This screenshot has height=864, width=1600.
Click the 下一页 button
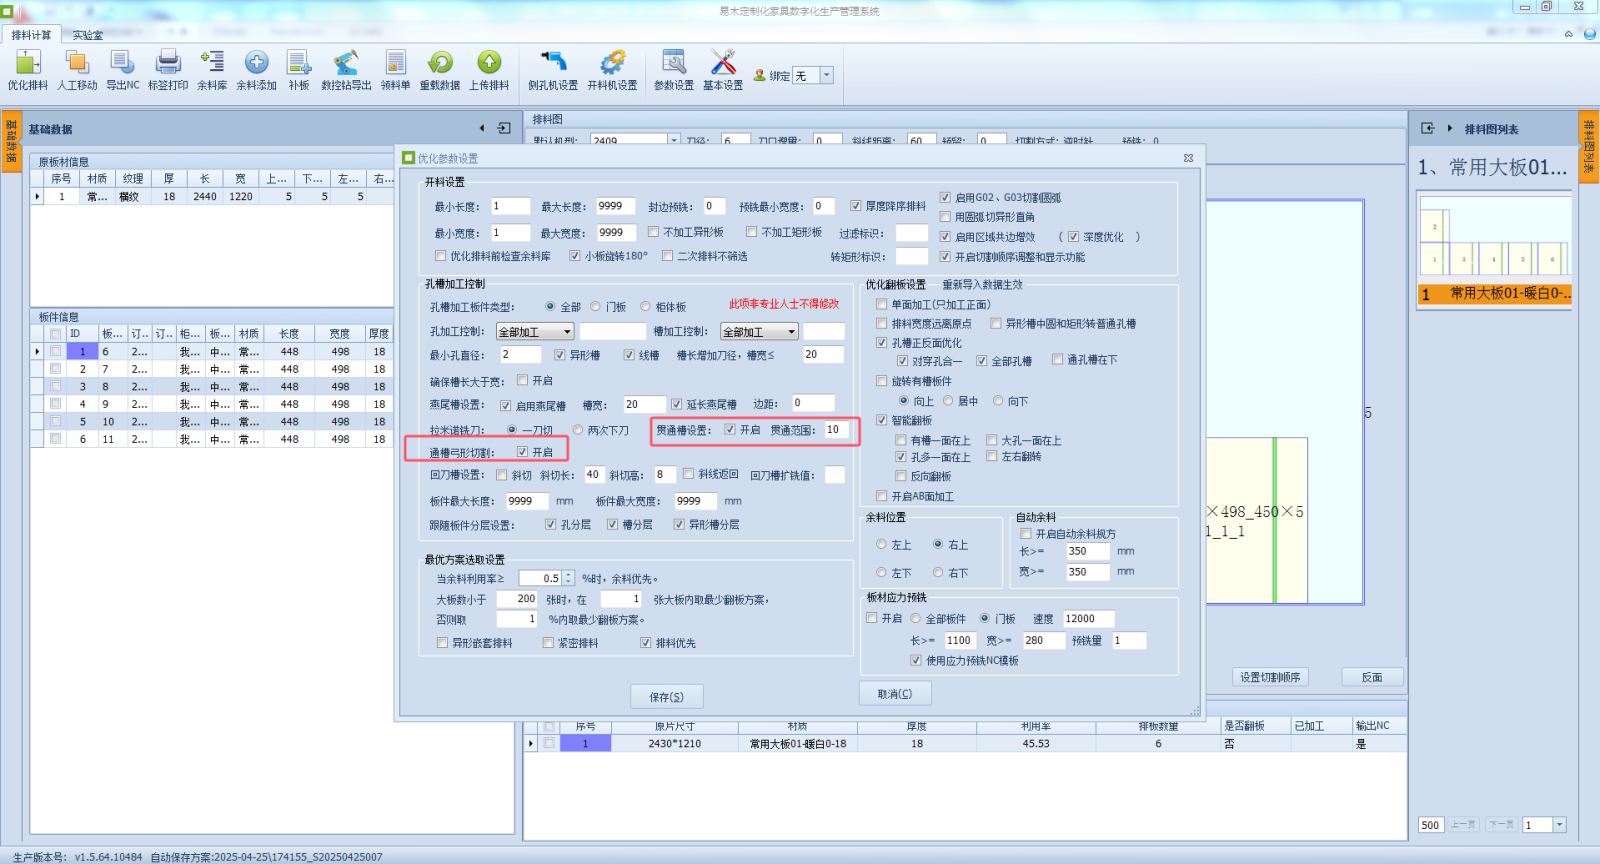(1501, 825)
